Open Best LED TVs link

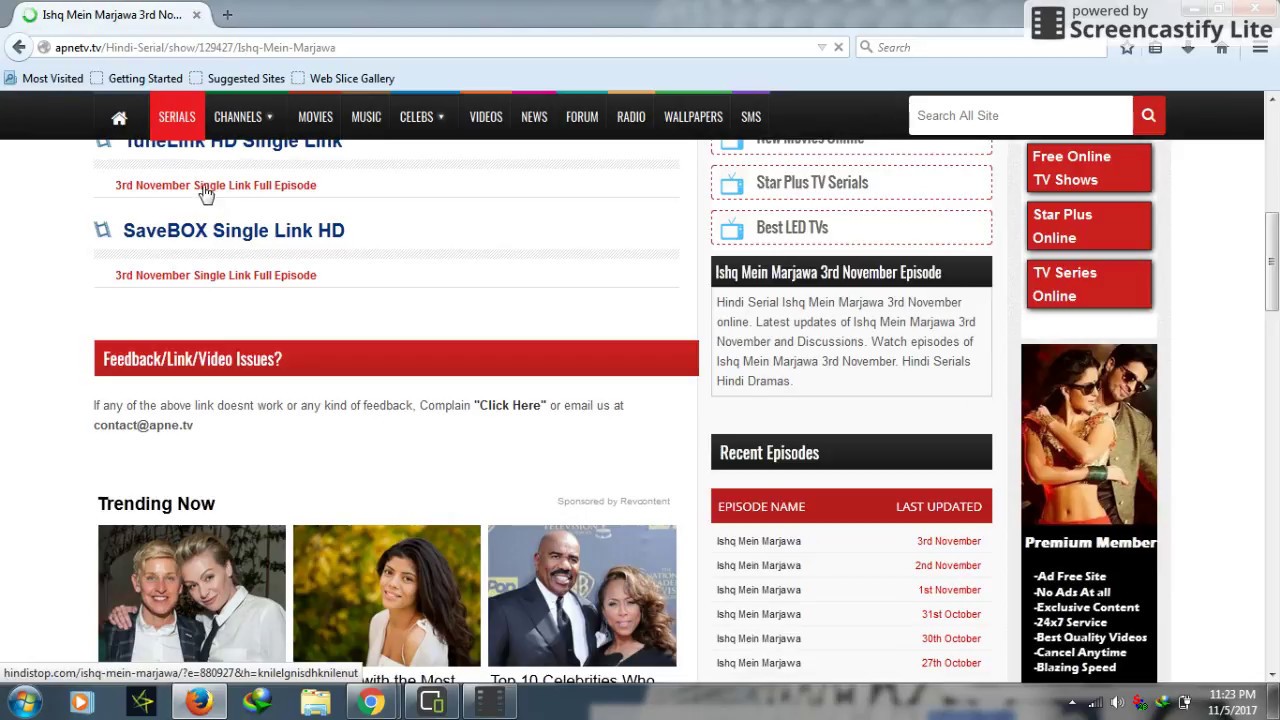click(792, 228)
